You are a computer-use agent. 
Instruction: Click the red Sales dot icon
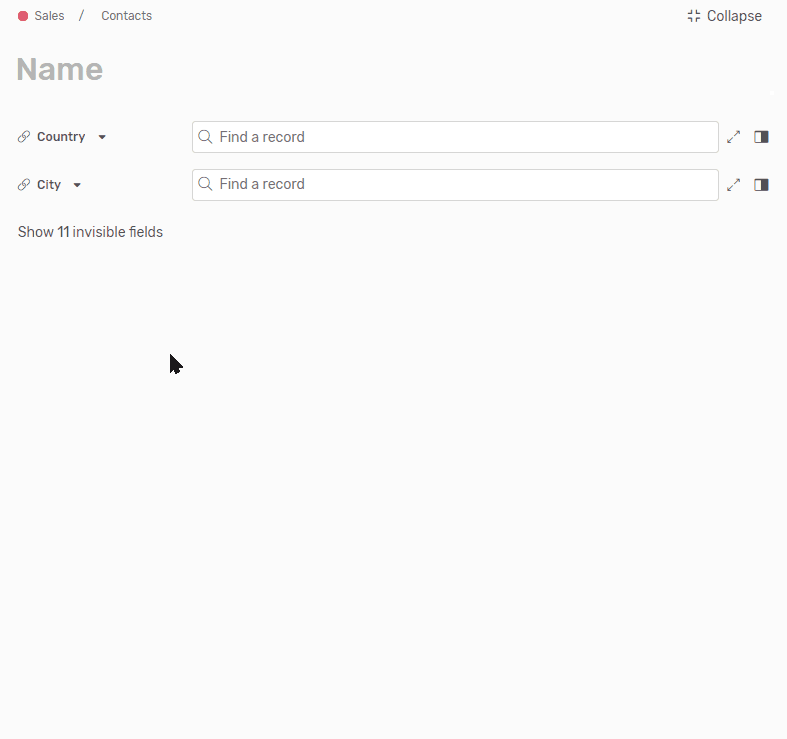coord(23,16)
